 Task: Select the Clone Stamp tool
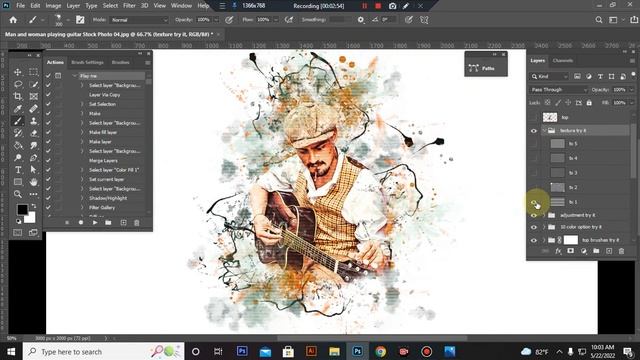[33, 121]
